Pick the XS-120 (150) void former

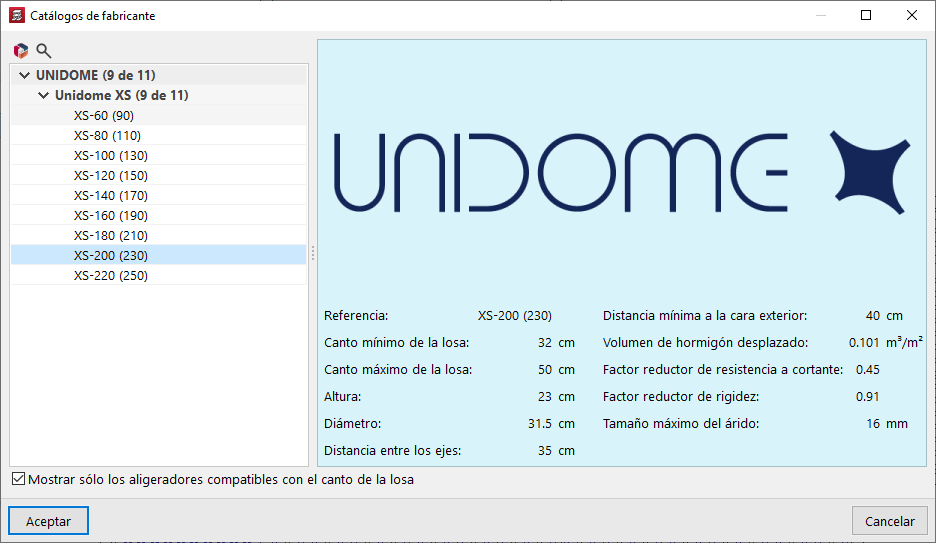[159, 175]
